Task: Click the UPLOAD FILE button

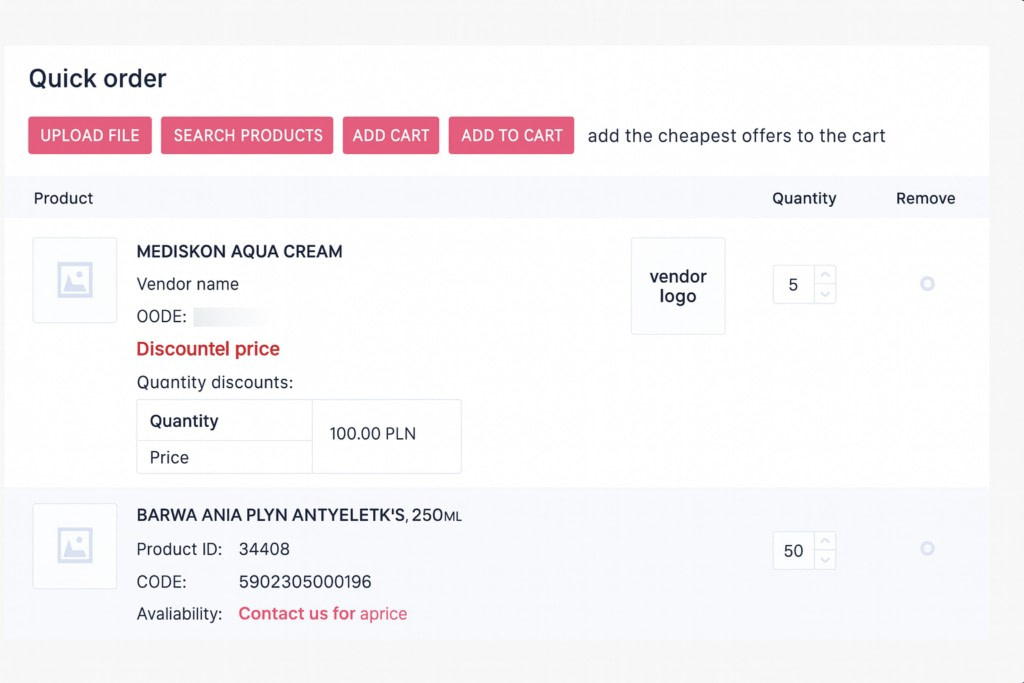Action: click(89, 135)
